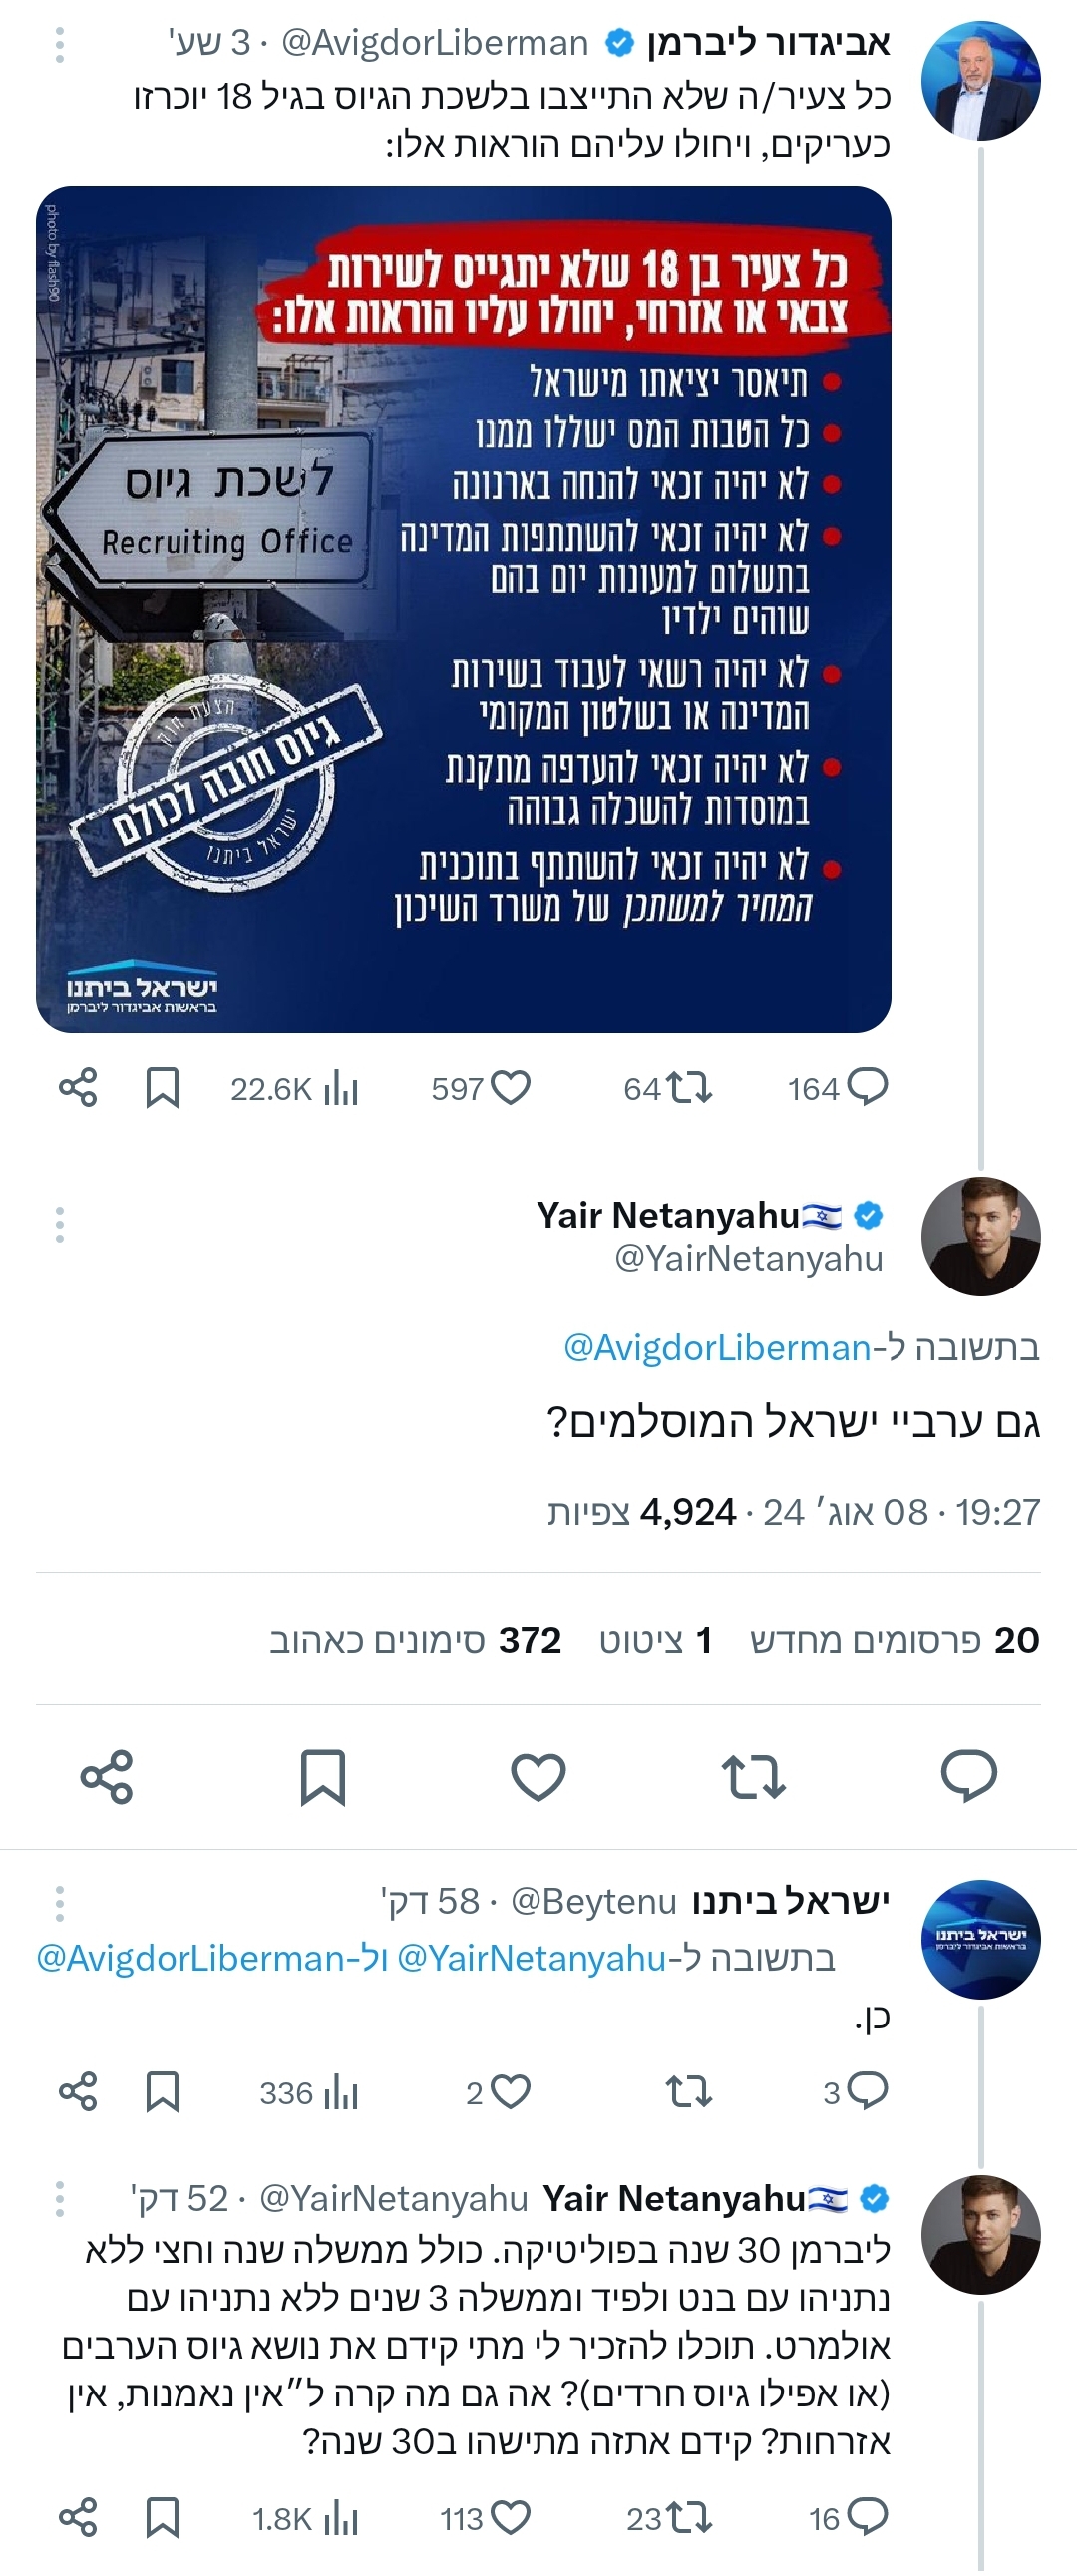This screenshot has width=1077, height=2576.
Task: View the 20 reposts list
Action: click(x=895, y=1640)
